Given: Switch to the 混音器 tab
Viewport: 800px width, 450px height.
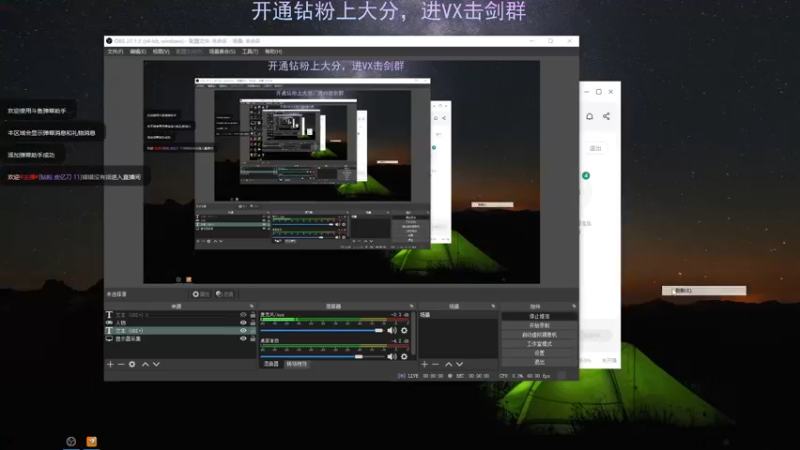Looking at the screenshot, I should click(271, 364).
